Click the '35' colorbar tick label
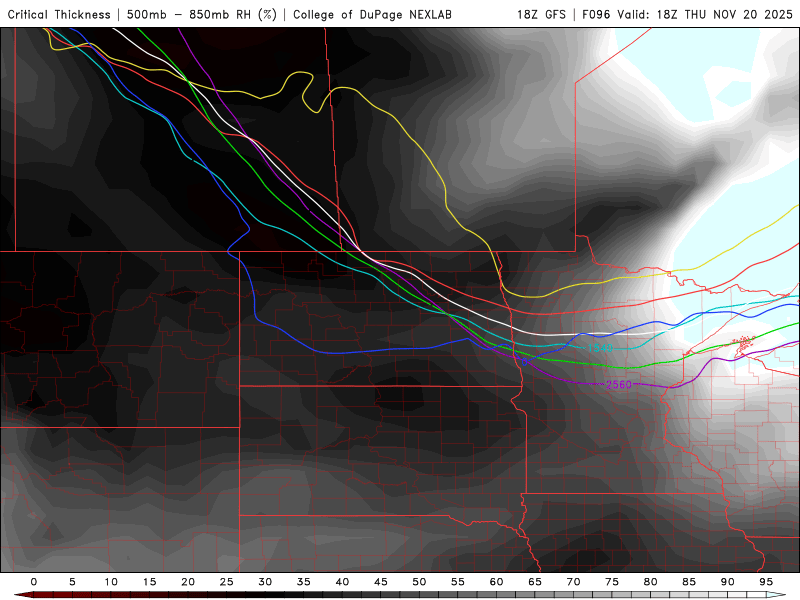This screenshot has height=600, width=800. [x=304, y=582]
